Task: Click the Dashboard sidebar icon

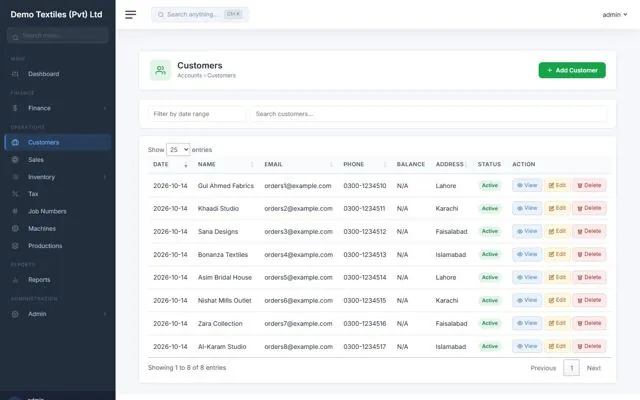Action: tap(15, 74)
